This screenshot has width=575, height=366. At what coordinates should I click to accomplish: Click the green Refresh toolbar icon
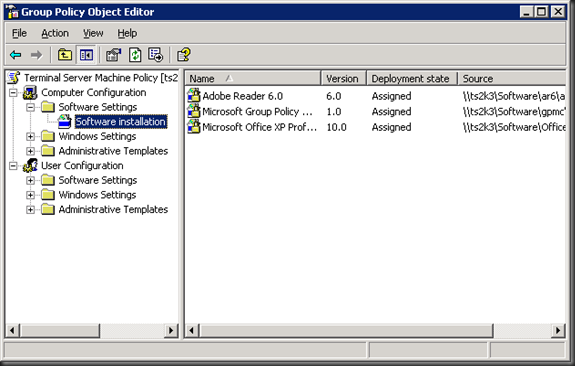point(135,55)
